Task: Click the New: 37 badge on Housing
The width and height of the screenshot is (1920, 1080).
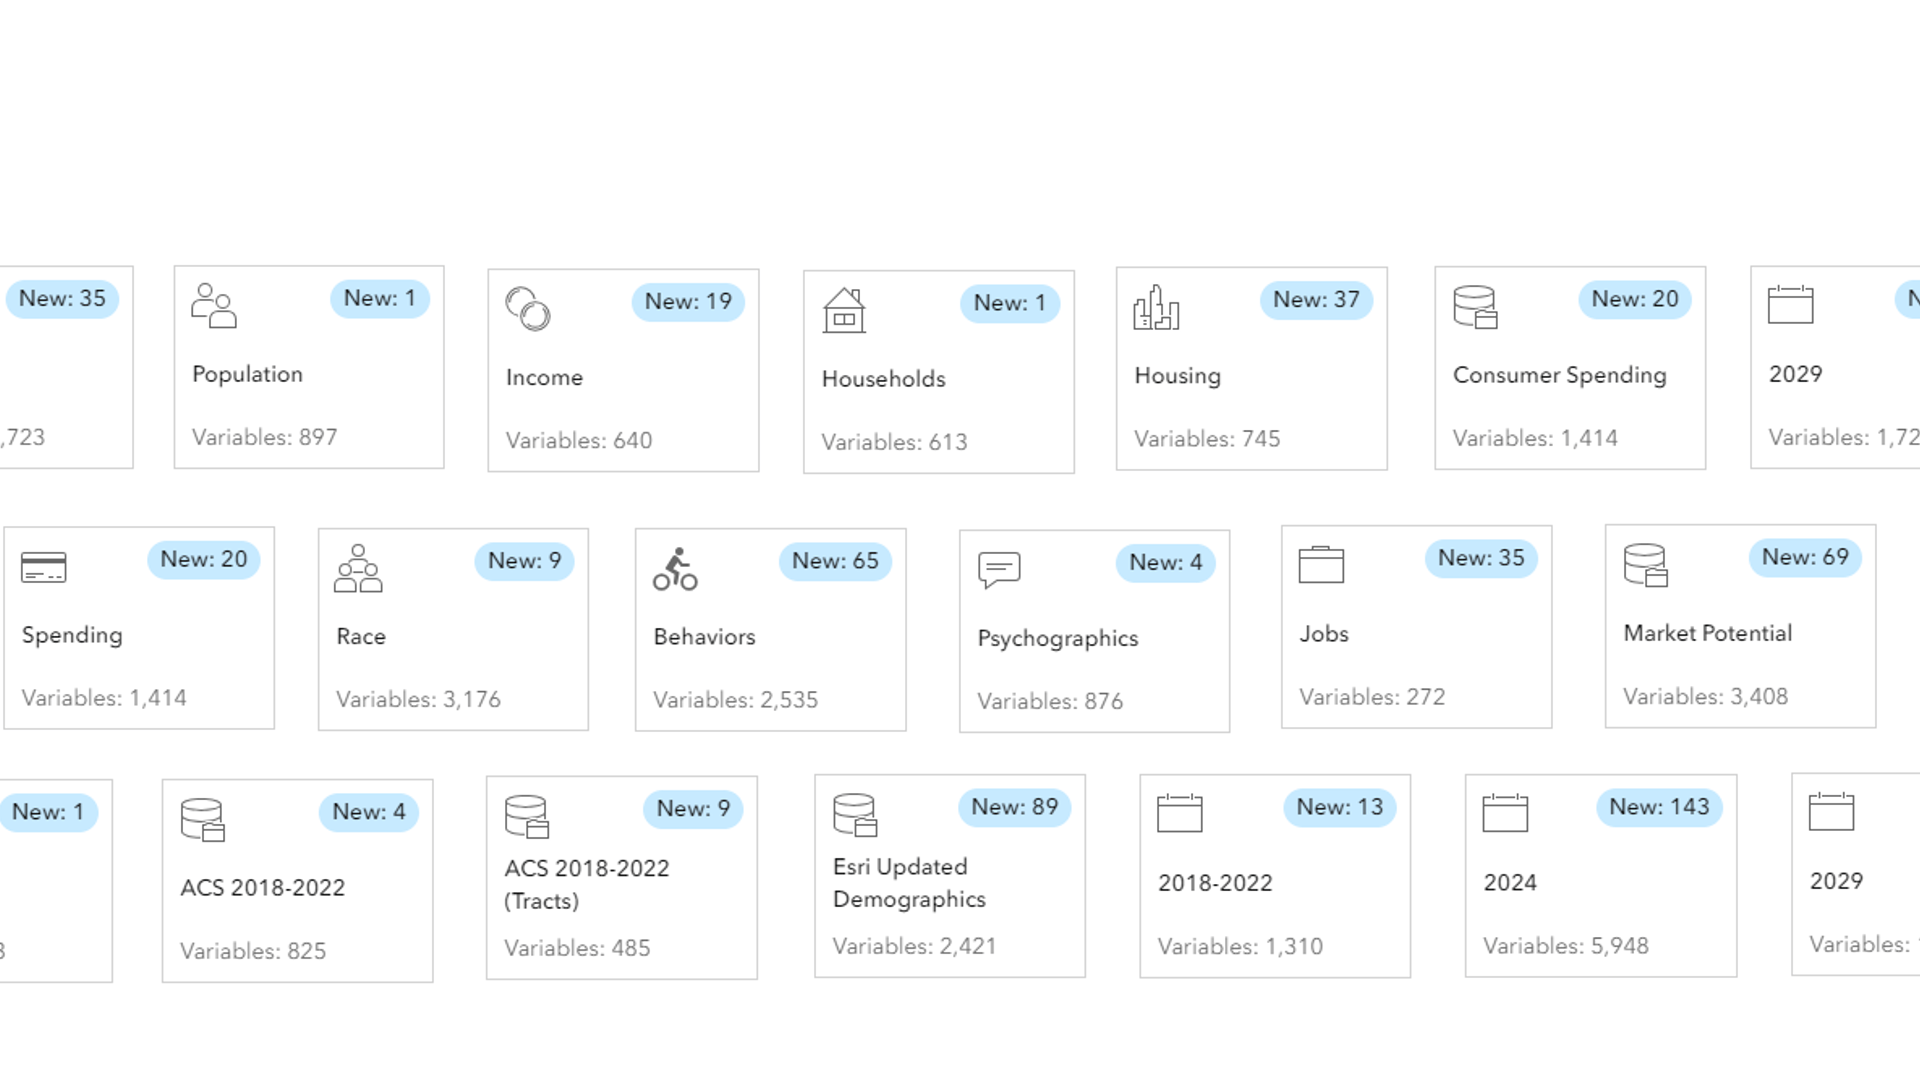Action: [x=1317, y=299]
